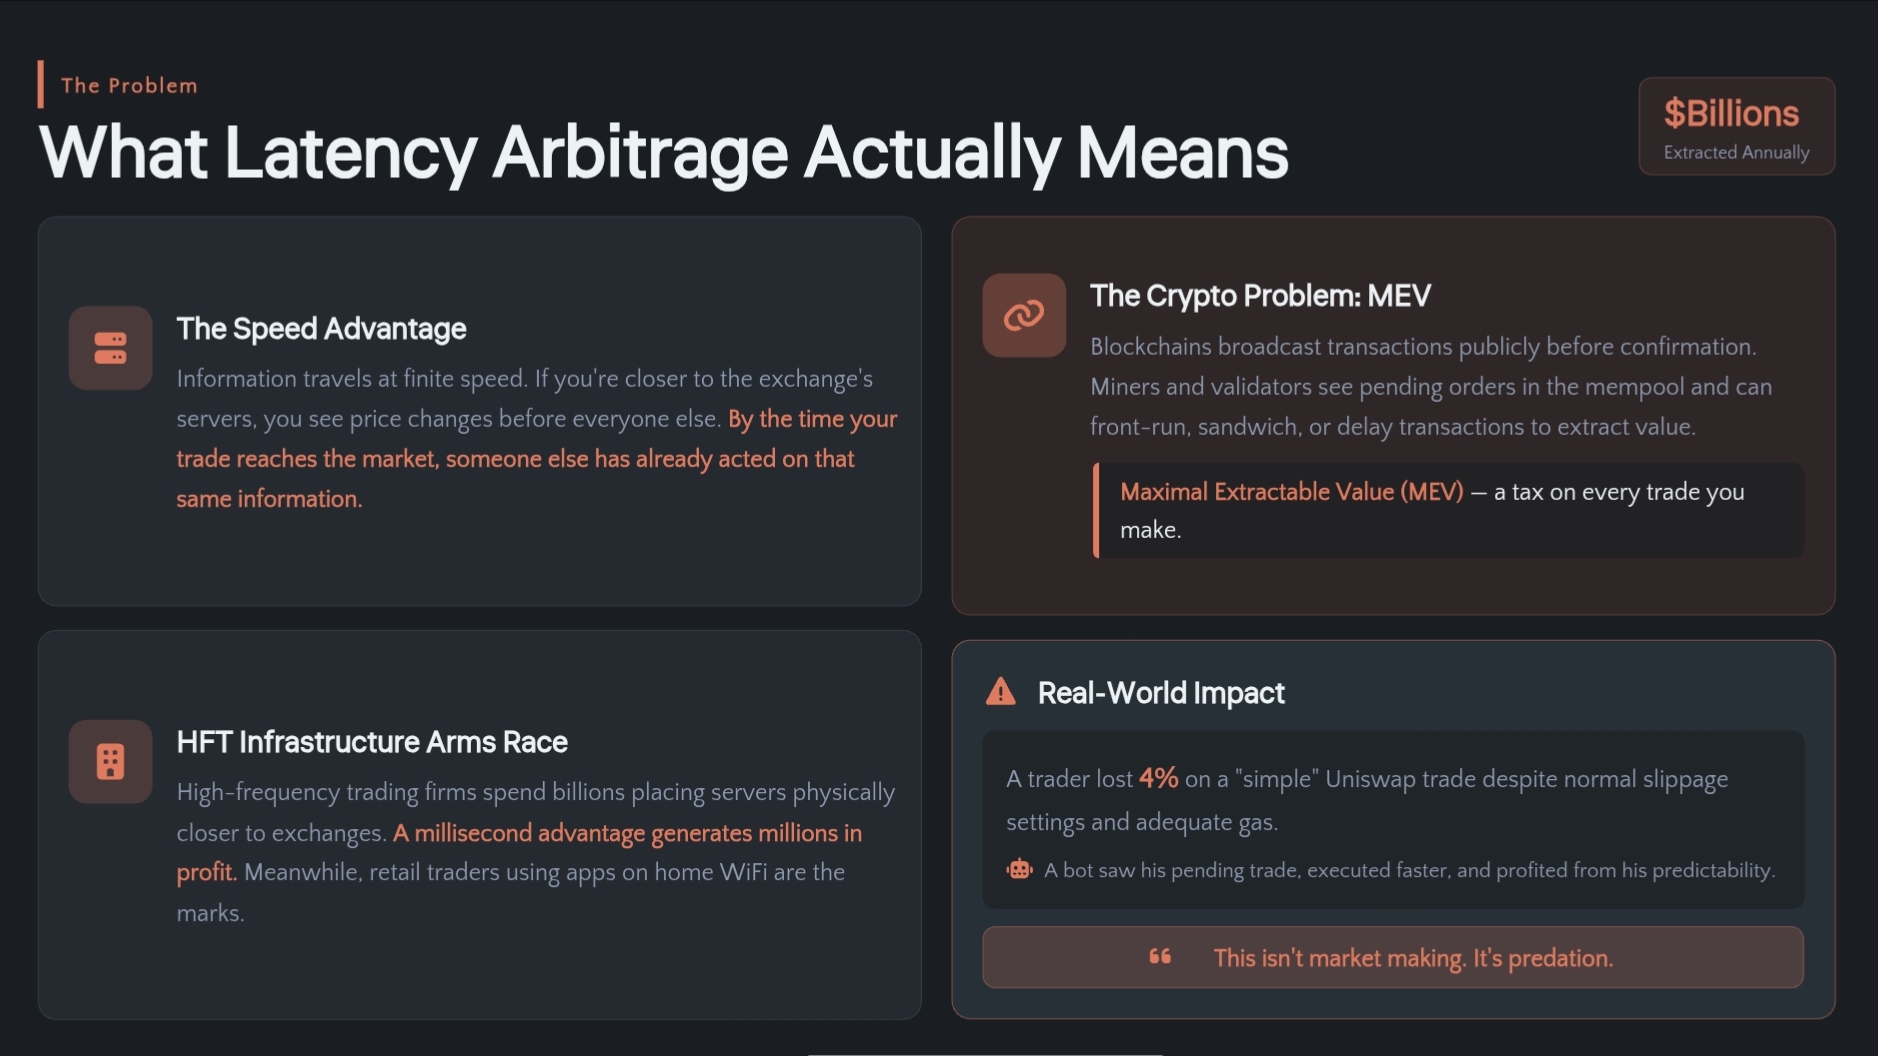Click The Speed Advantage heading
The height and width of the screenshot is (1056, 1878).
pos(321,328)
